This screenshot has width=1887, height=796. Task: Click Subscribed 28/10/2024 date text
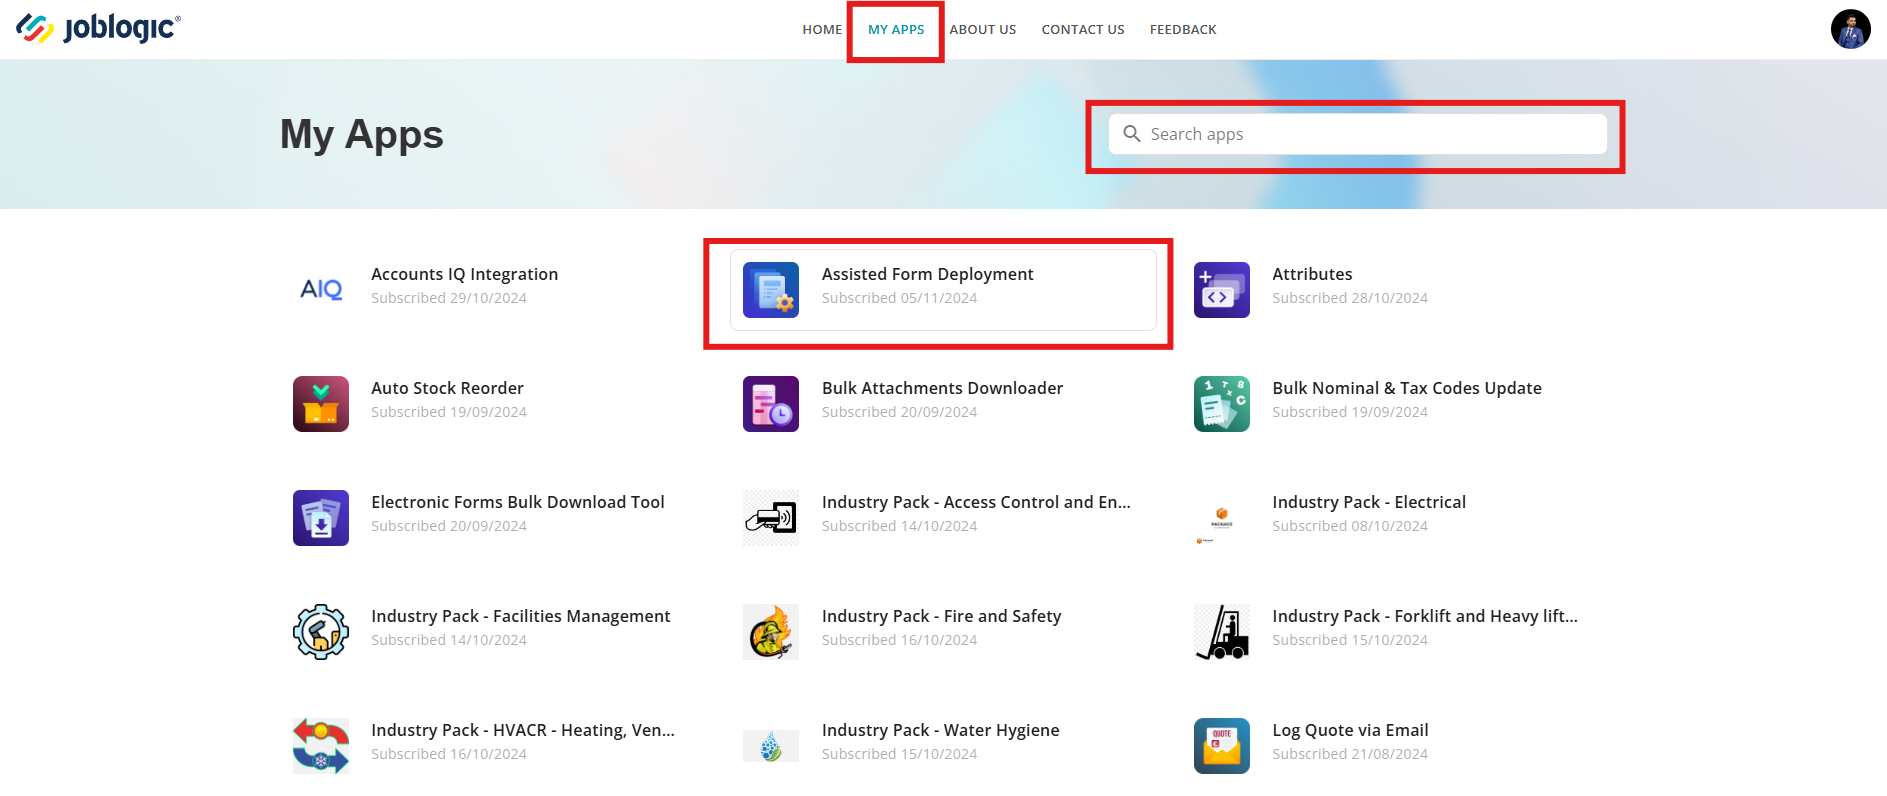1350,298
